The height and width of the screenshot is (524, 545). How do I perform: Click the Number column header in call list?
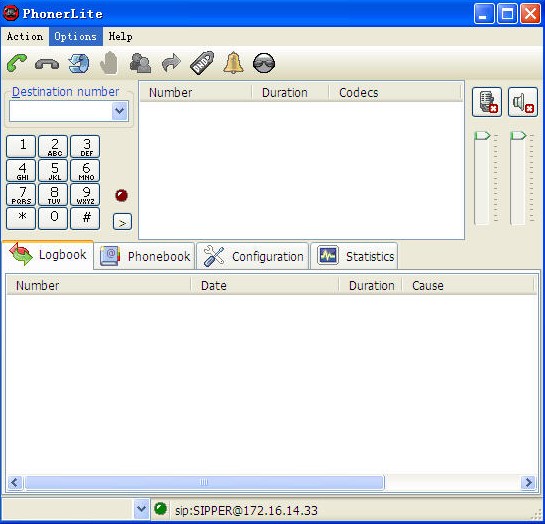pos(196,92)
